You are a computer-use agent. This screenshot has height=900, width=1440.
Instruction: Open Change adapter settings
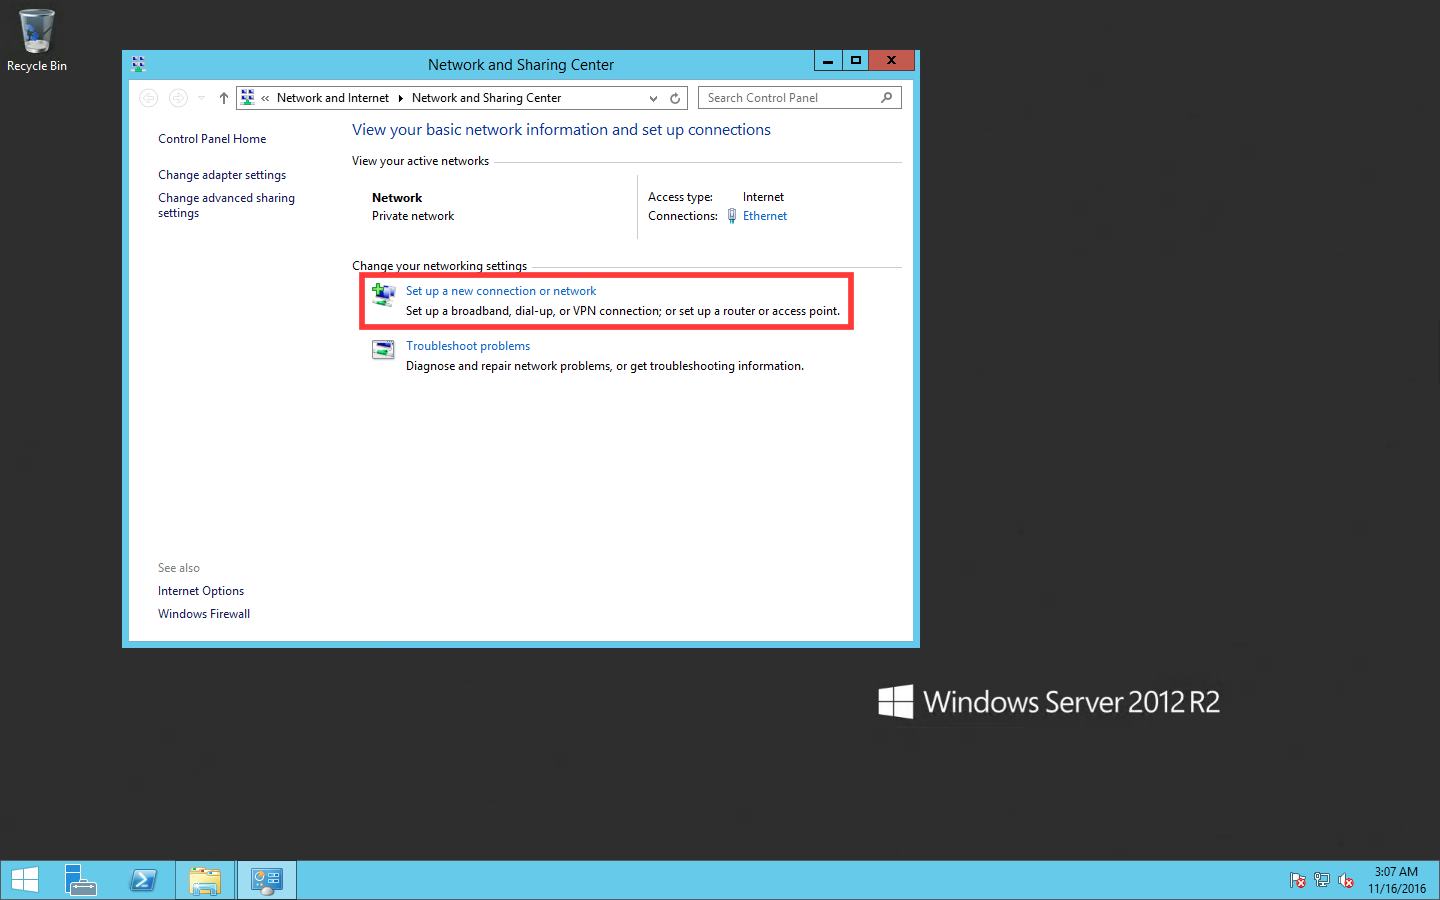222,175
